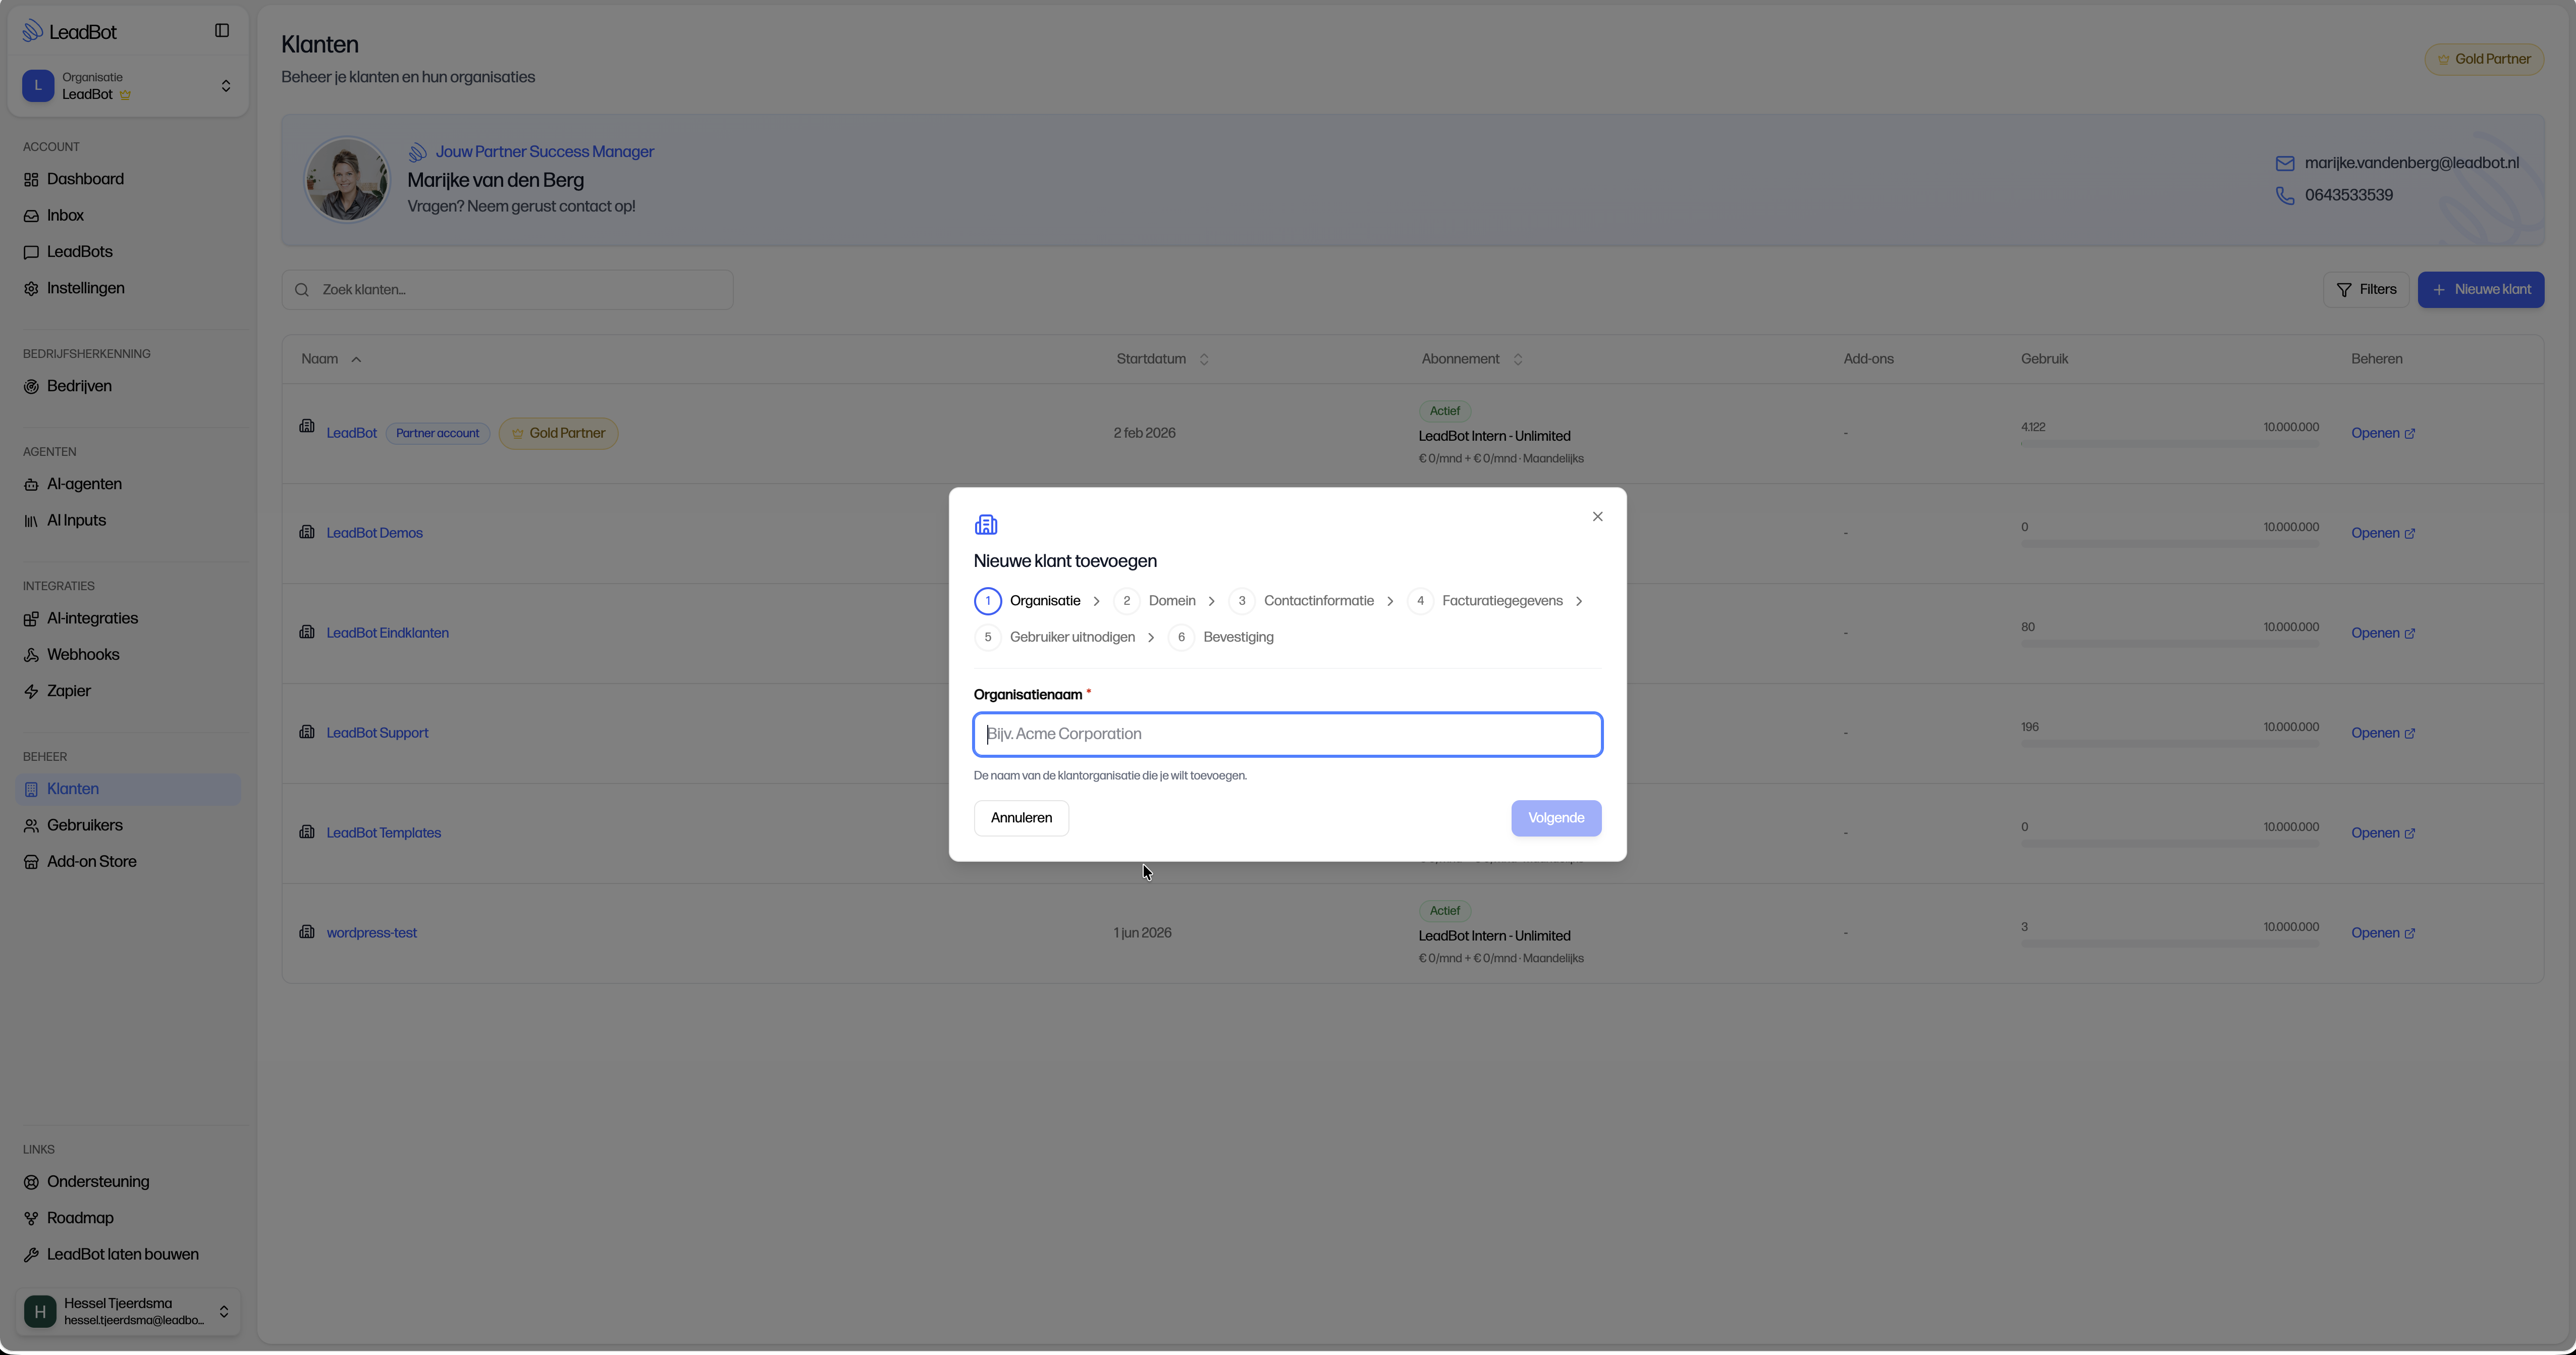Collapse the sidebar with the panel icon

(222, 31)
